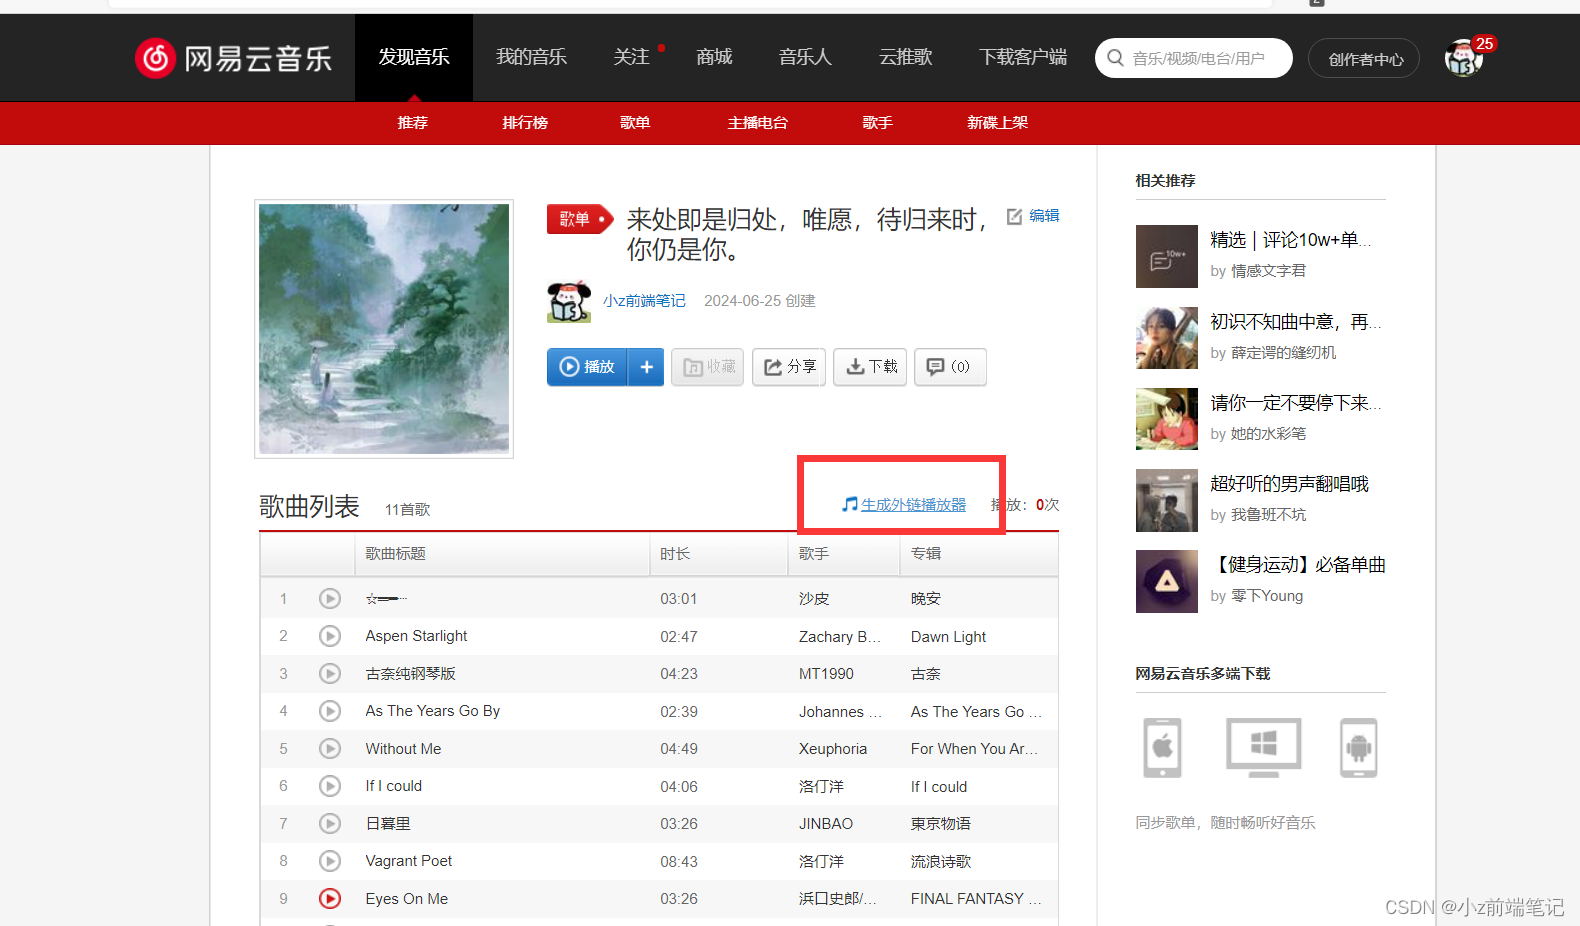The image size is (1580, 926).
Task: Click the 下载 download button
Action: pyautogui.click(x=870, y=367)
